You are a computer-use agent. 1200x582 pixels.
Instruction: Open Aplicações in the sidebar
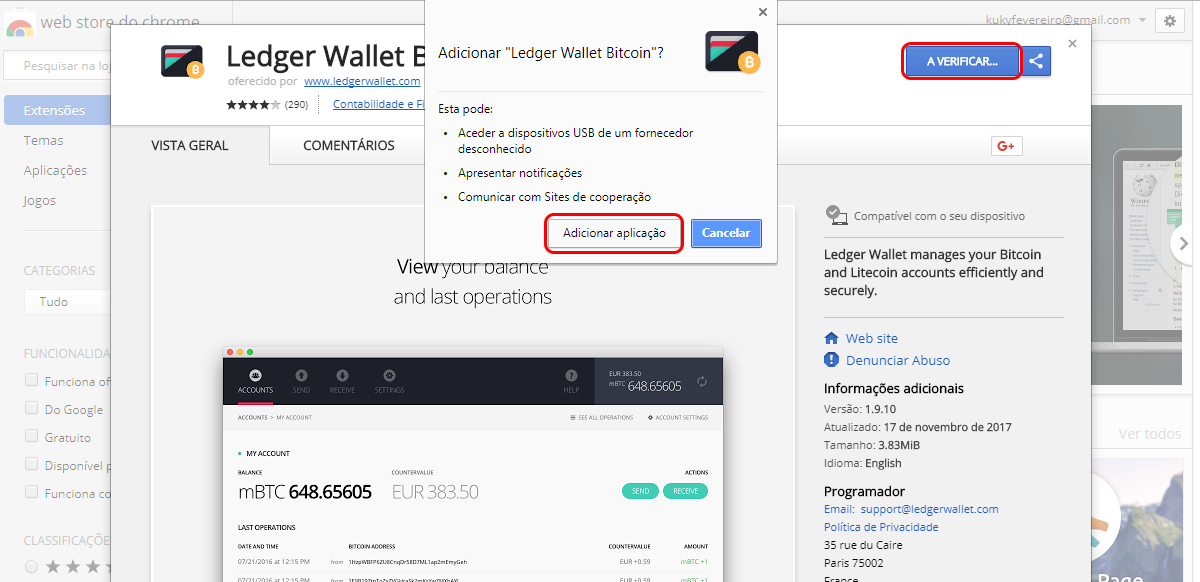[55, 170]
